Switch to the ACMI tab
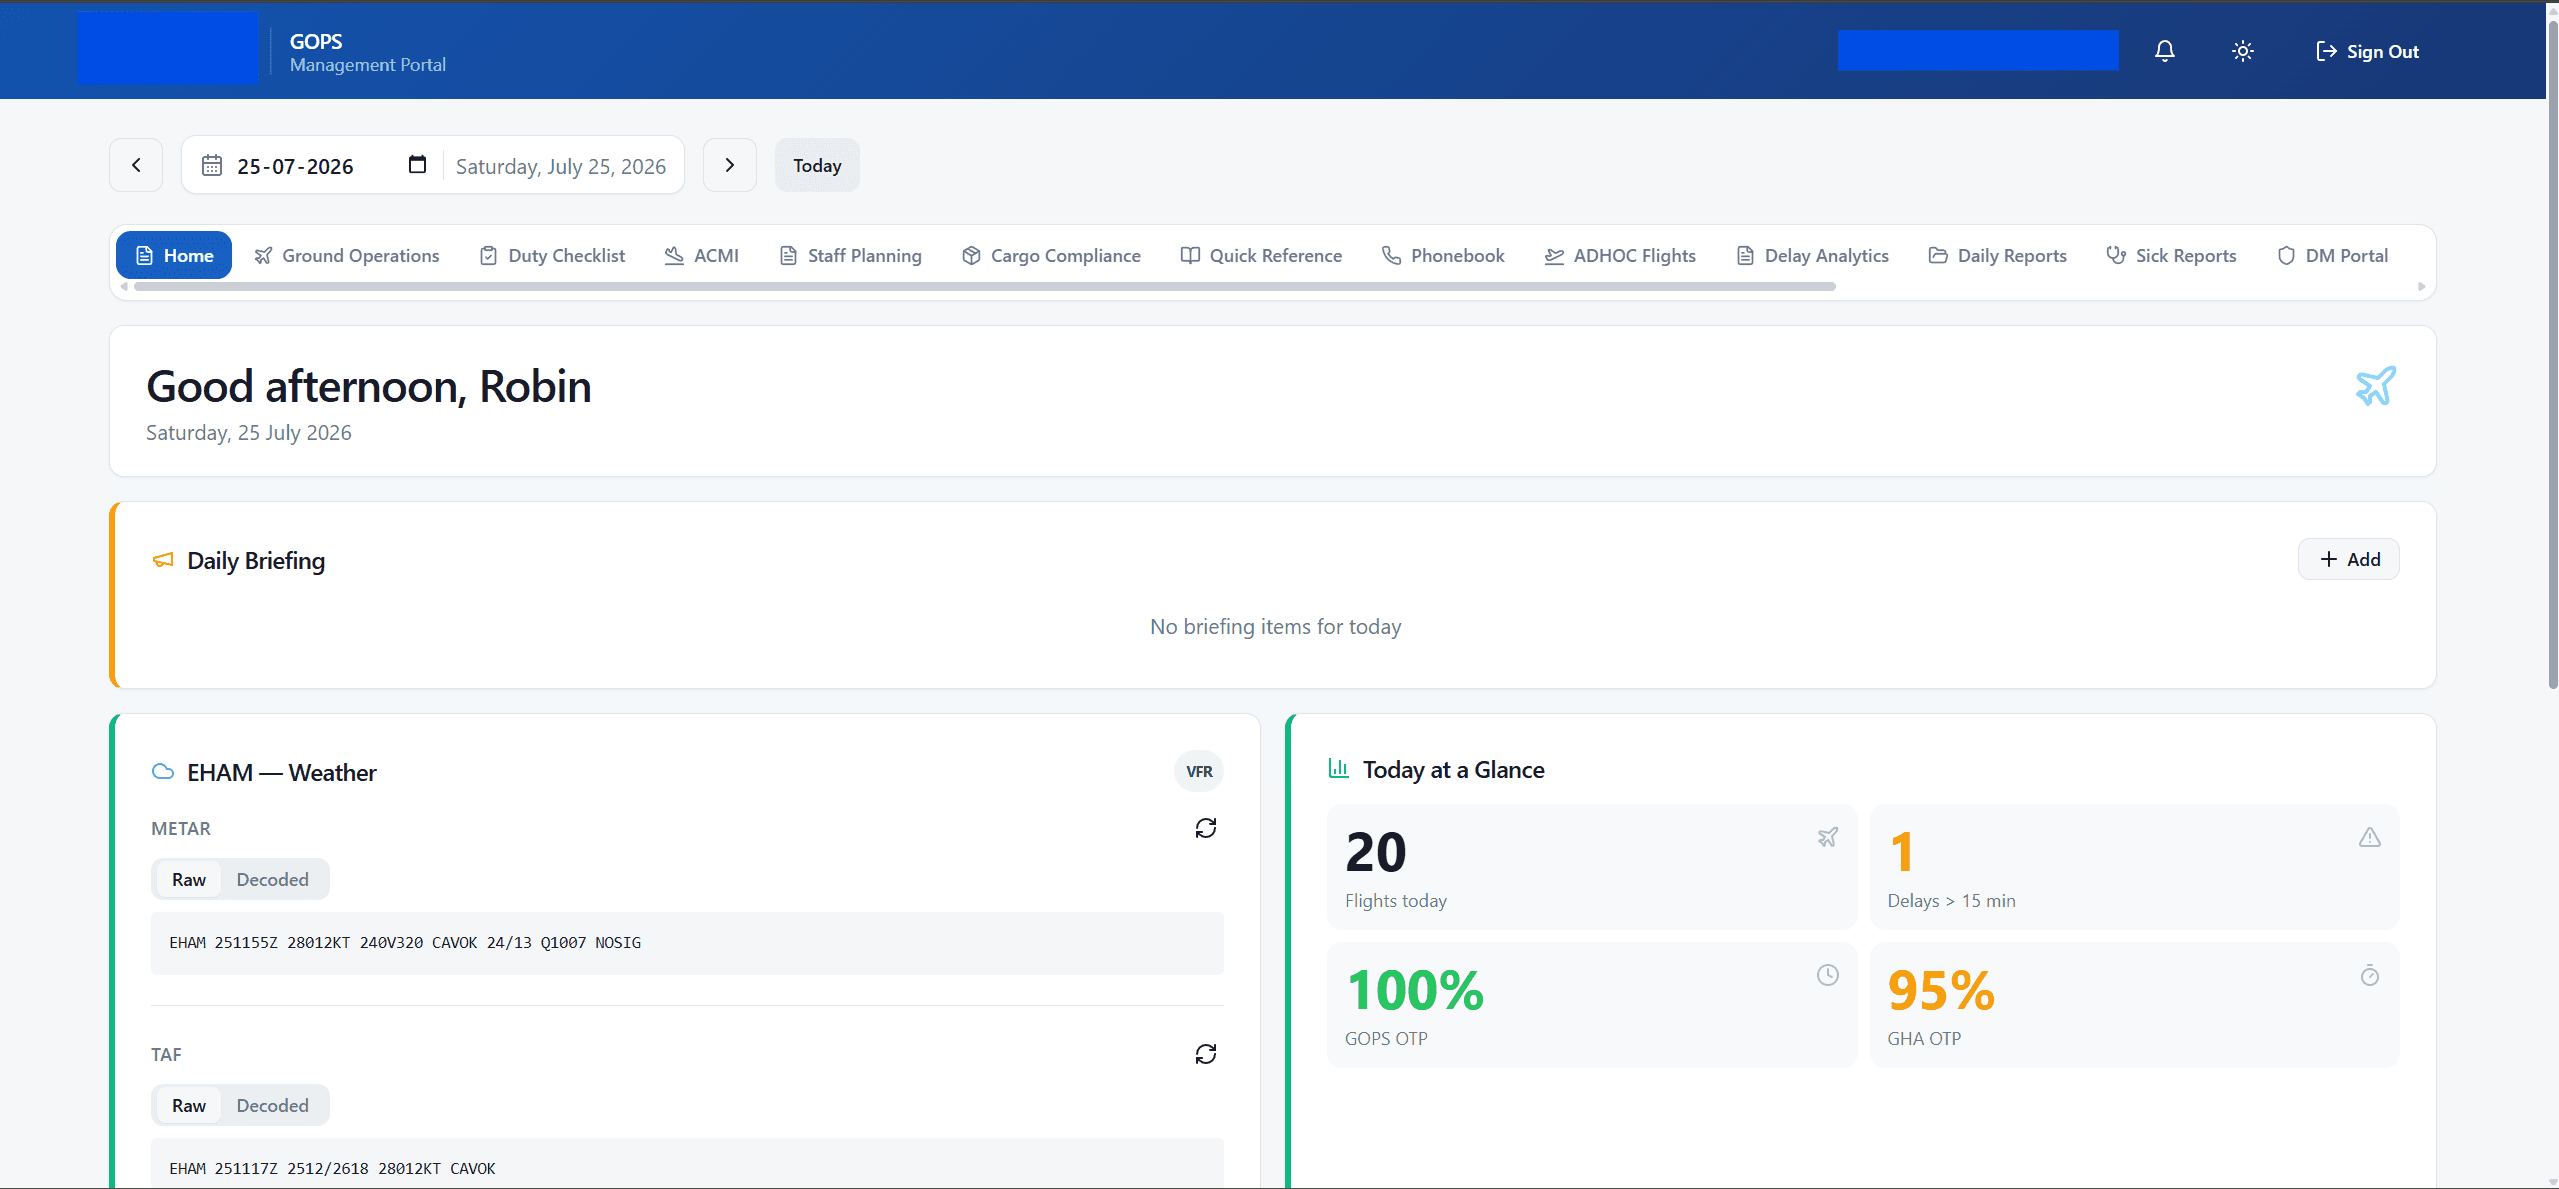Screen dimensions: 2559x1189 702,255
